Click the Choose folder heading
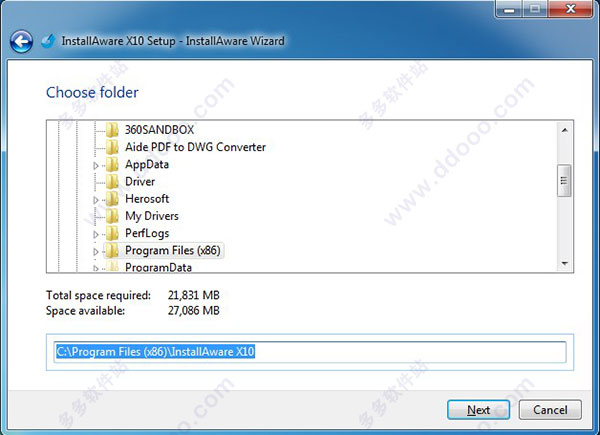Image resolution: width=600 pixels, height=435 pixels. click(x=92, y=93)
